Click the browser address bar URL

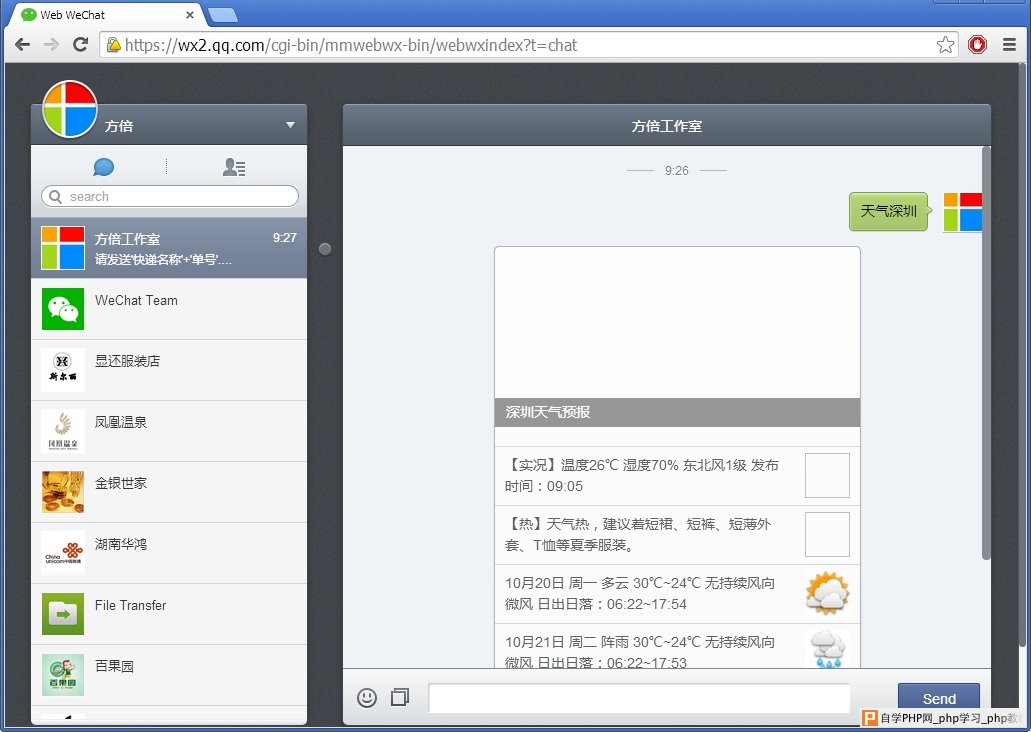click(x=351, y=45)
